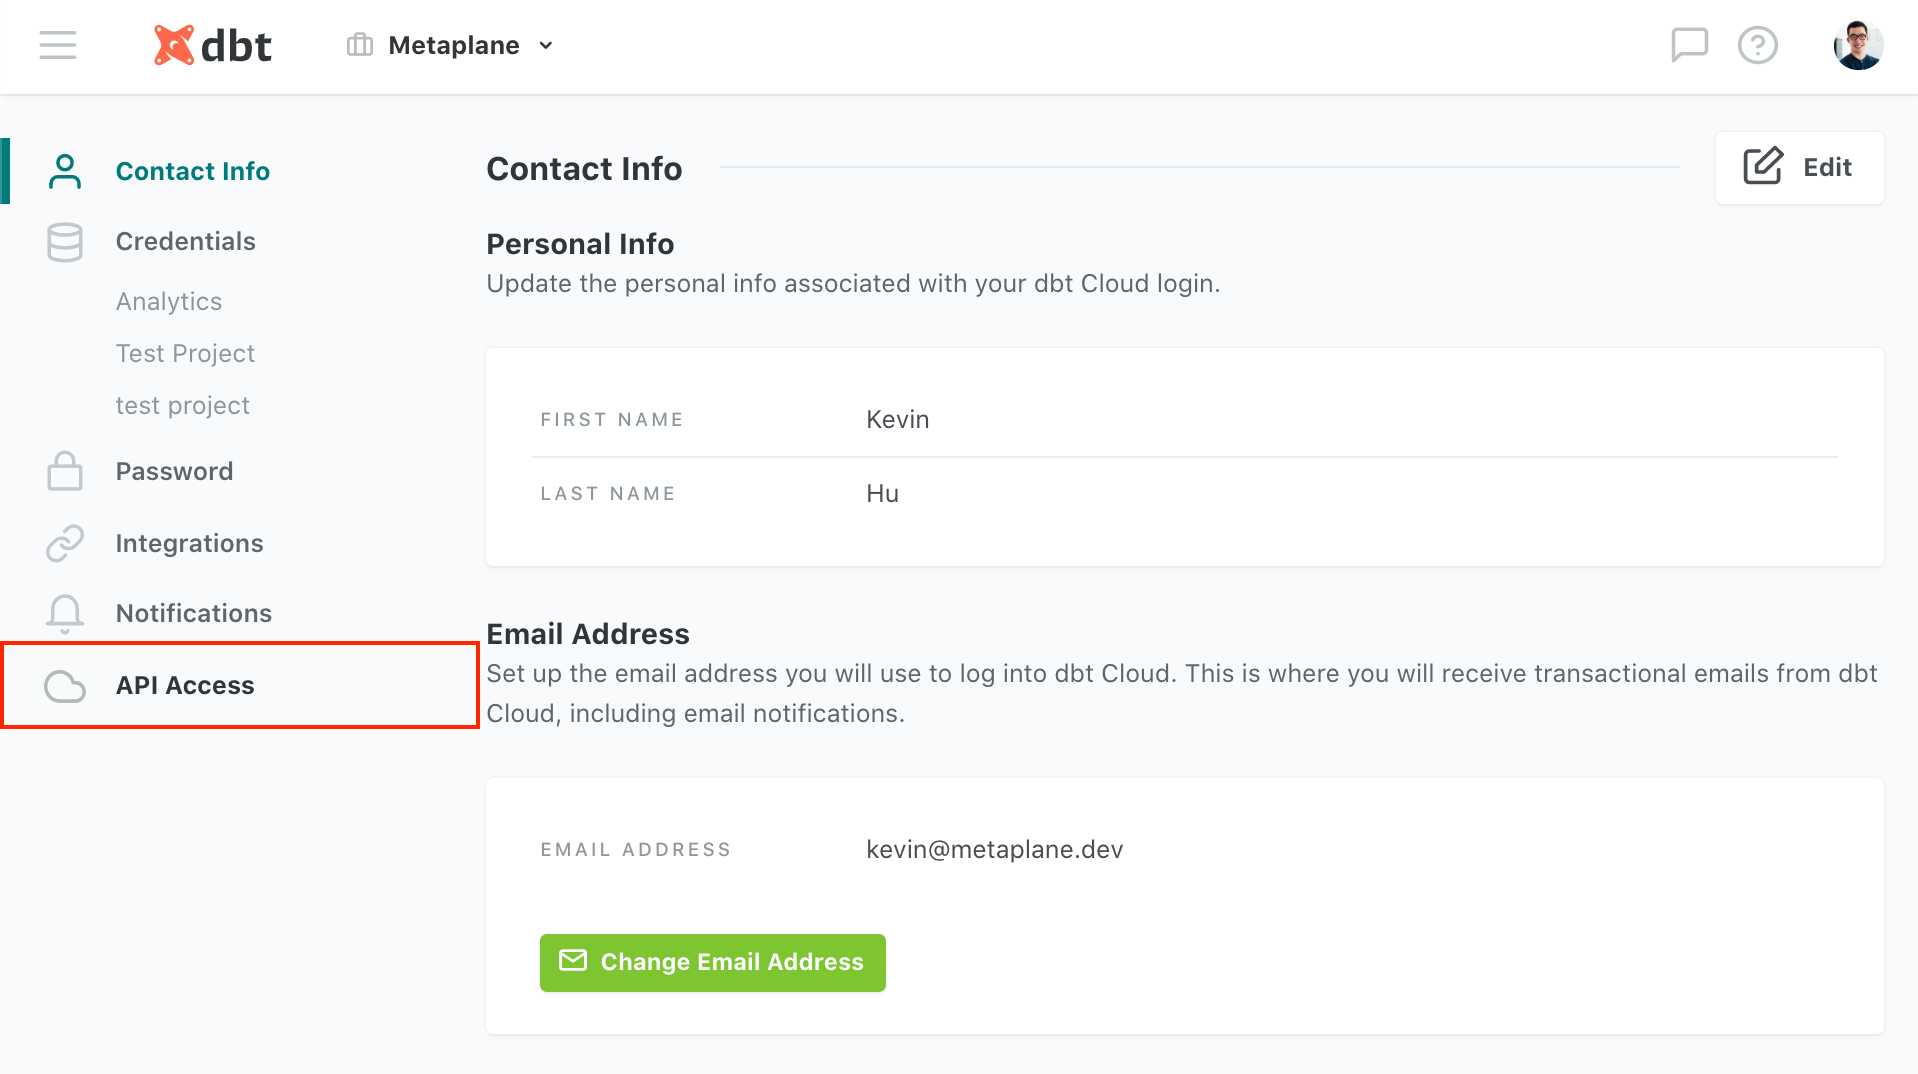1918x1074 pixels.
Task: Expand the Metaplane account dropdown
Action: tap(546, 46)
